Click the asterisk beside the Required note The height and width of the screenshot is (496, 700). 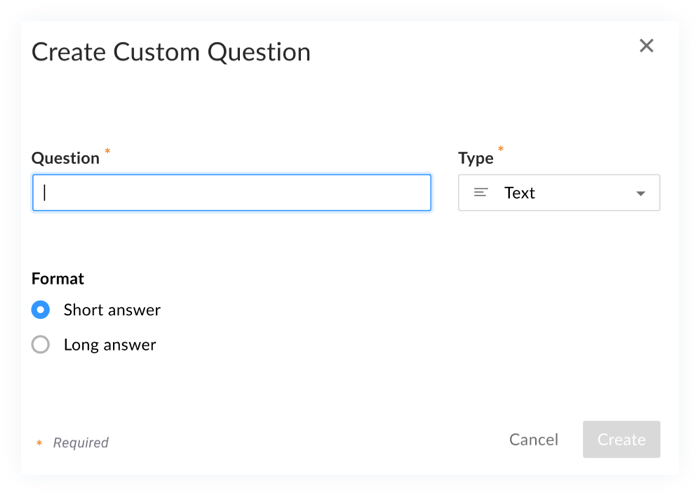pyautogui.click(x=39, y=442)
